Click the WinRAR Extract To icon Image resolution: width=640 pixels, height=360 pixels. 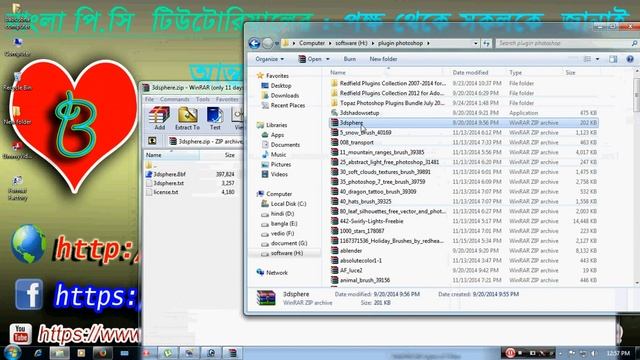point(187,118)
